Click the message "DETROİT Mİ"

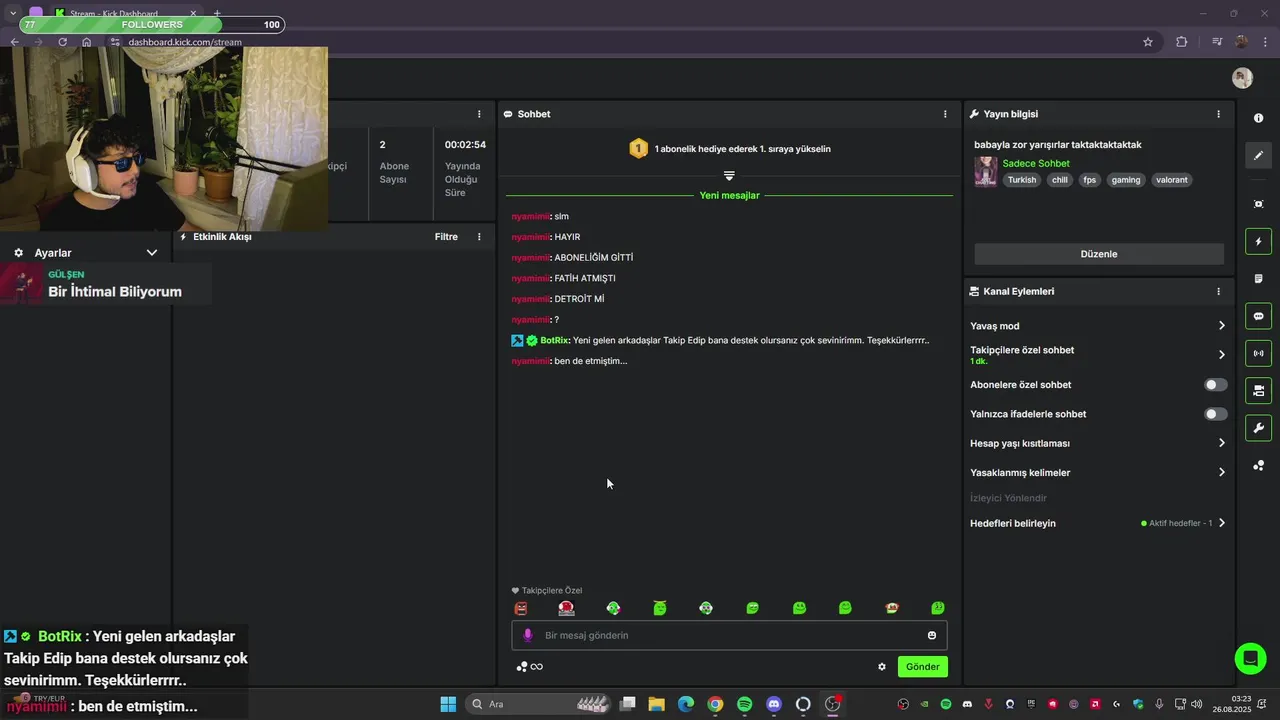(x=579, y=299)
